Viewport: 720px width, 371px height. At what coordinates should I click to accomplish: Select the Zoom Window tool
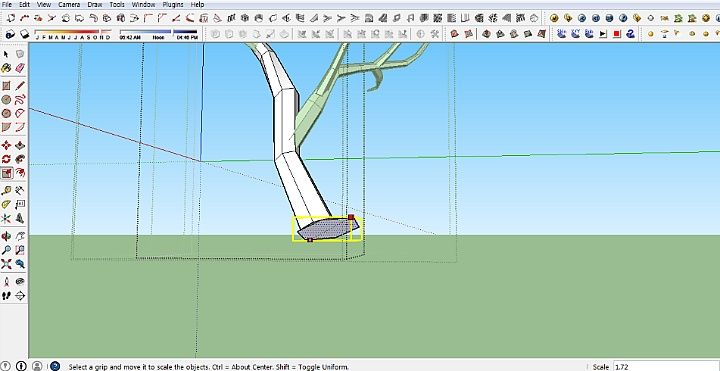20,250
